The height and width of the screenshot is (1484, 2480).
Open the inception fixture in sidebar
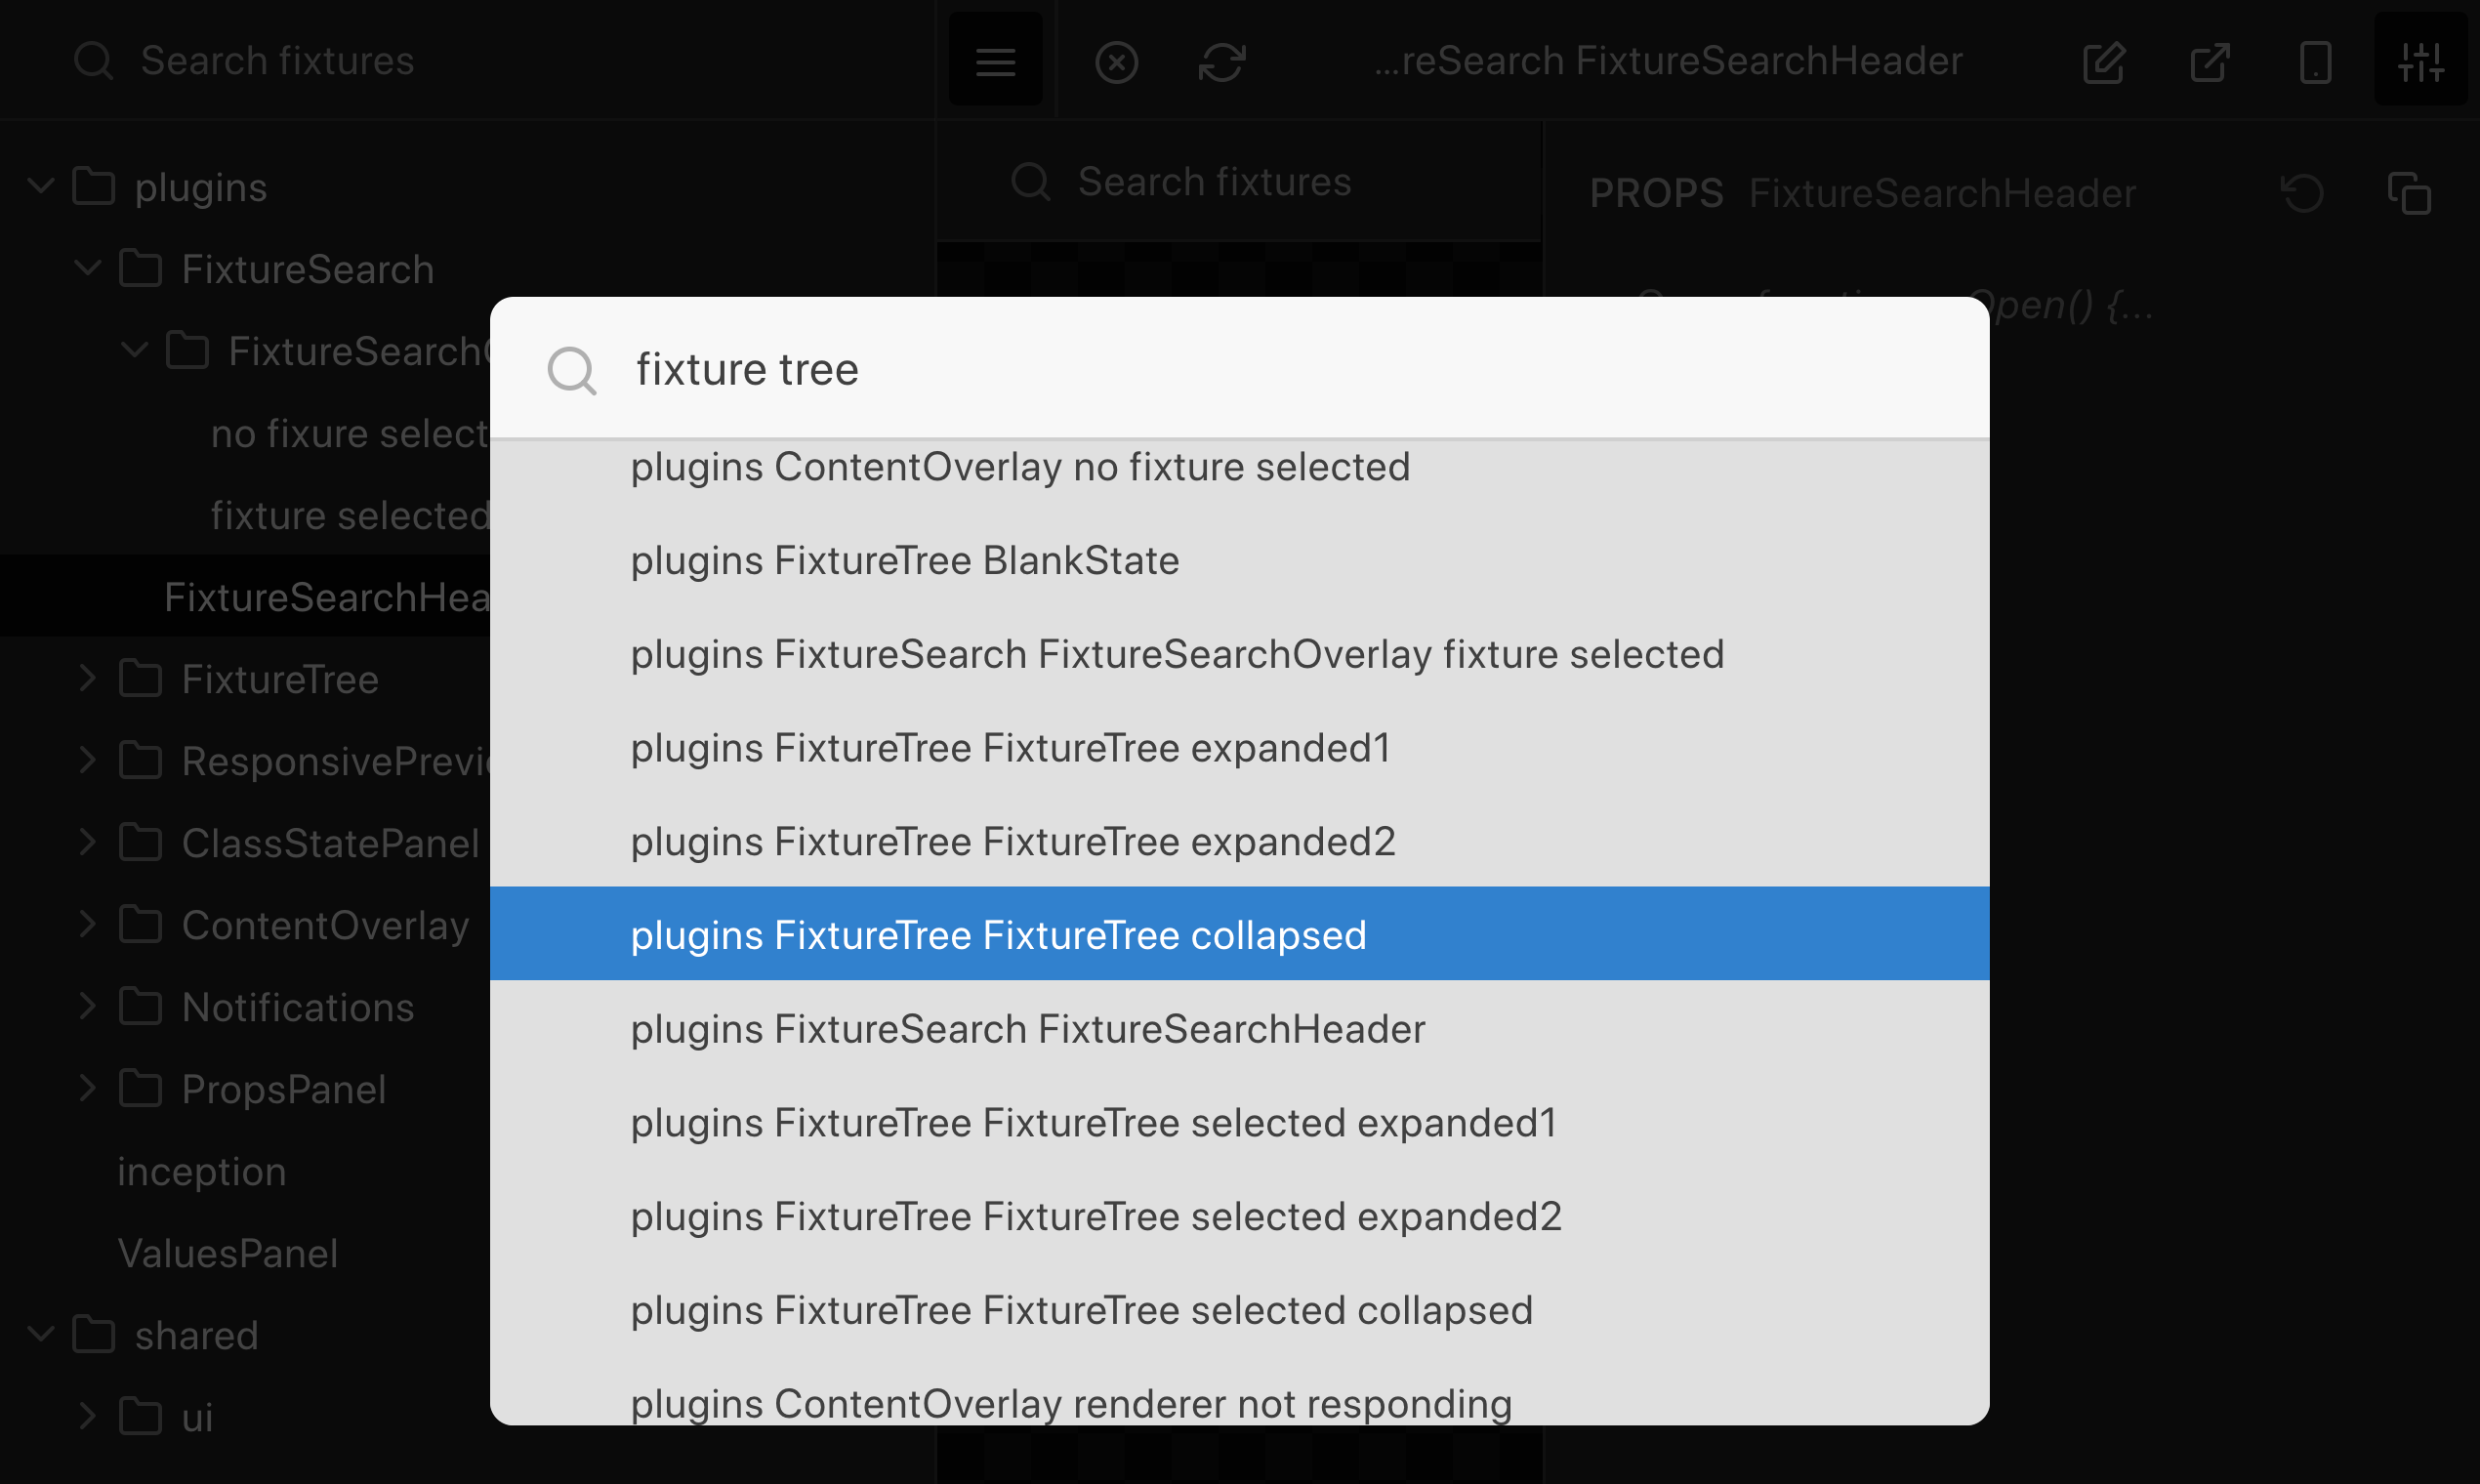(202, 1171)
